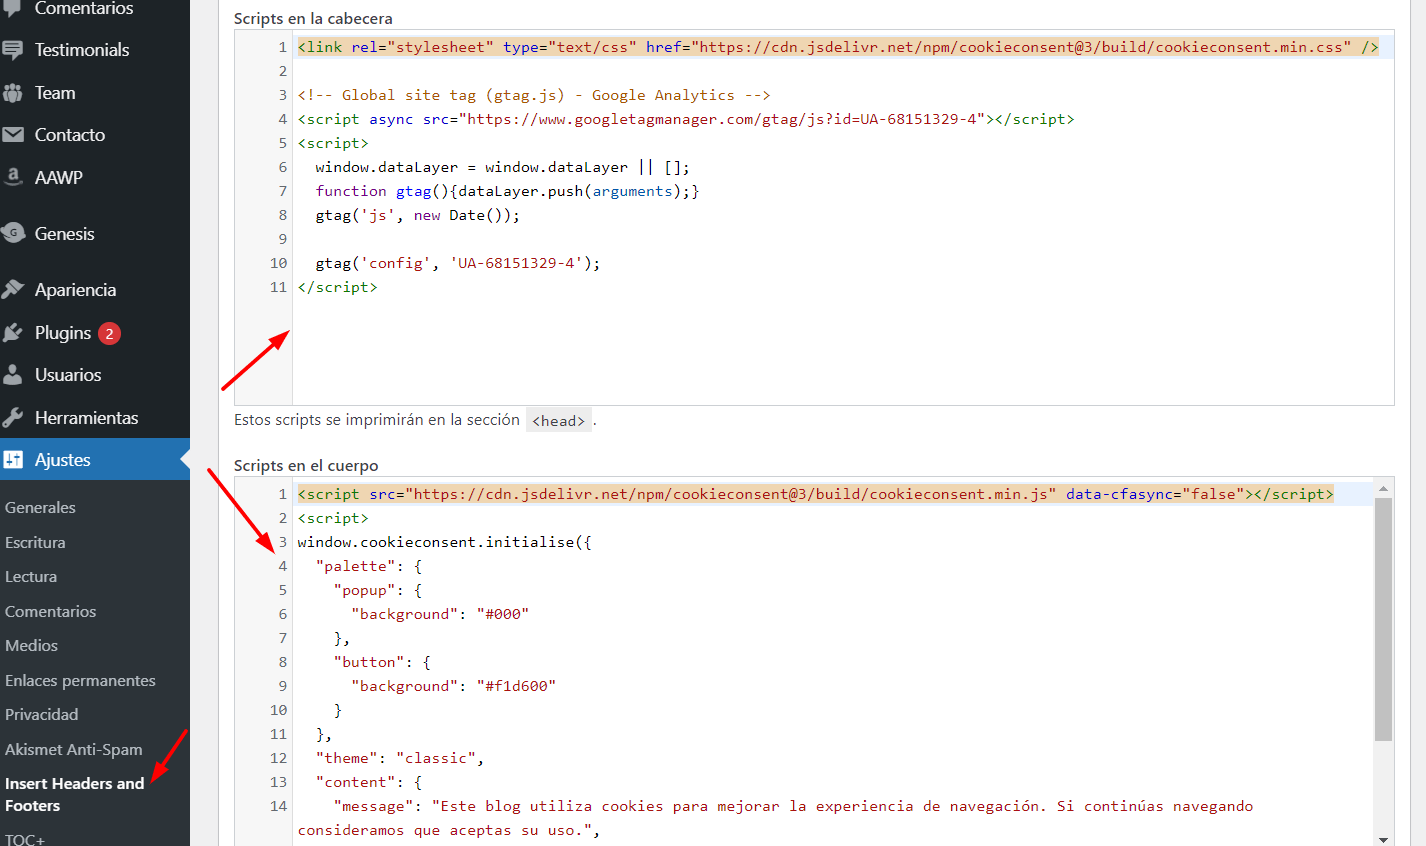The height and width of the screenshot is (846, 1426).
Task: Click the Team group icon
Action: point(13,93)
